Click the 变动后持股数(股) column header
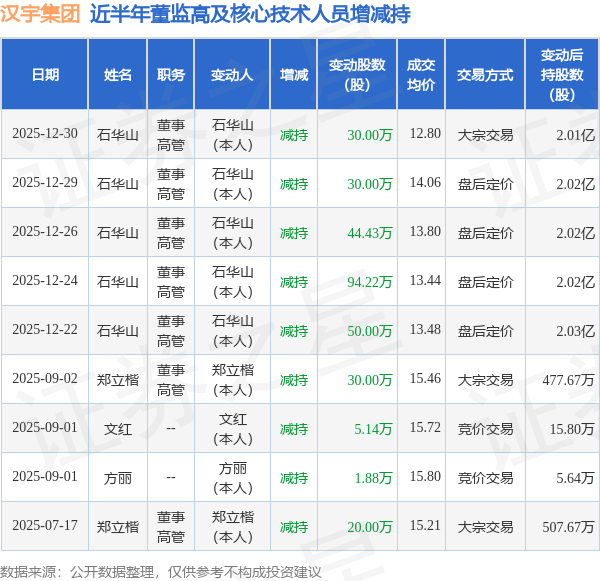Viewport: 600px width, 581px height. 562,75
